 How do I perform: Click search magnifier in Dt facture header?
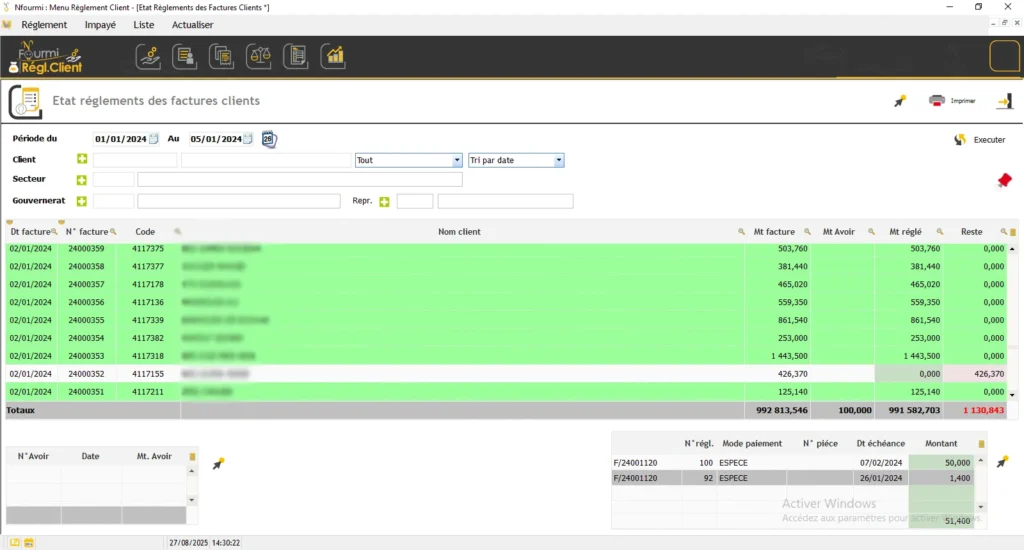[54, 232]
